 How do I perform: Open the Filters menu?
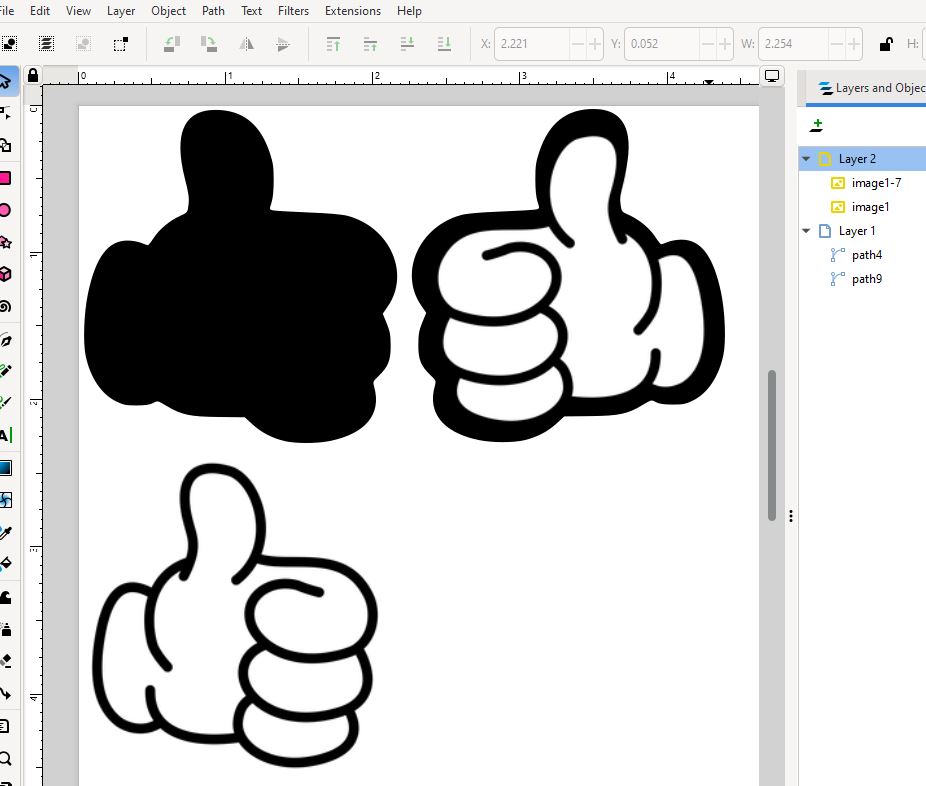293,11
